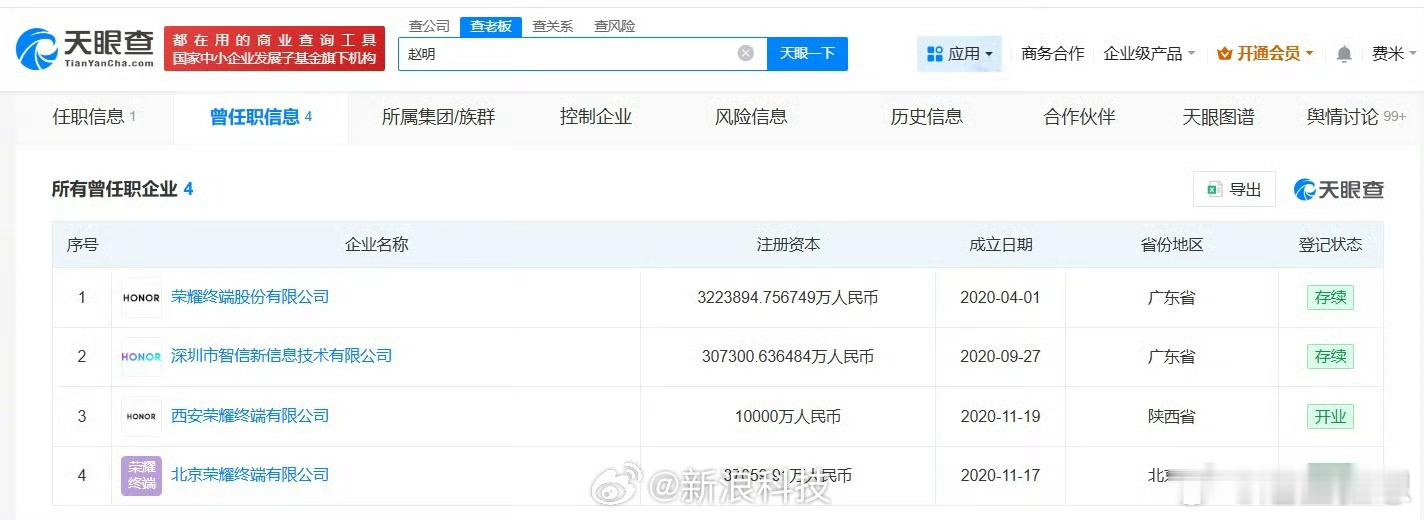Screen dimensions: 1424x520
Task: Click the 2020-11-19 date cell
Action: pyautogui.click(x=1000, y=417)
